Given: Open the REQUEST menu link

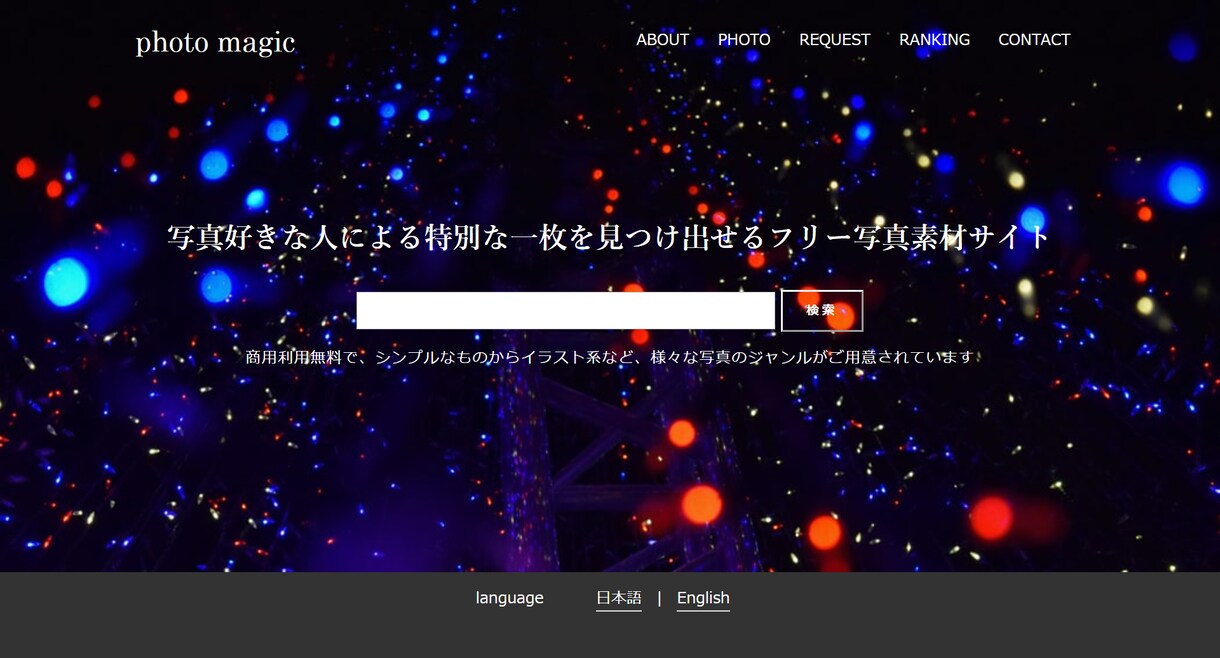Looking at the screenshot, I should [834, 40].
